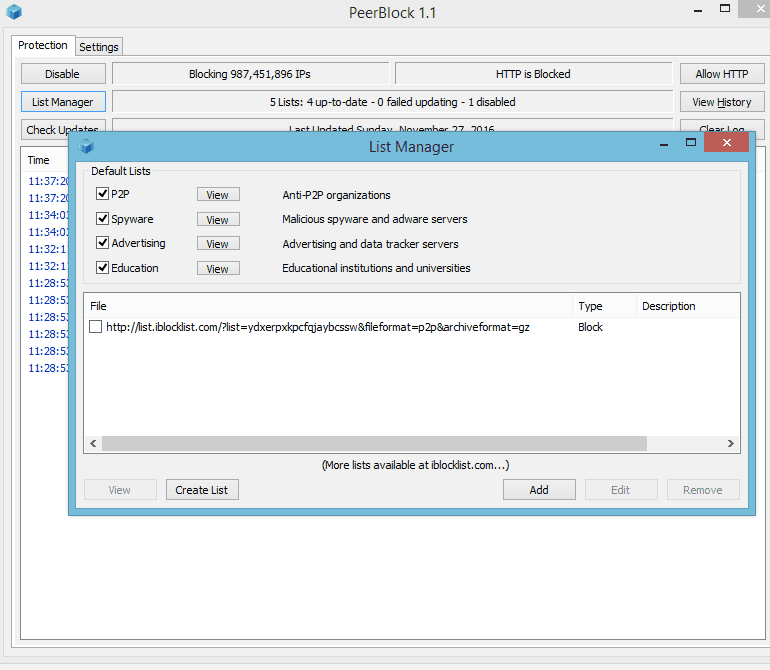Minimize the PeerBlock main window
The height and width of the screenshot is (670, 770).
tap(698, 11)
